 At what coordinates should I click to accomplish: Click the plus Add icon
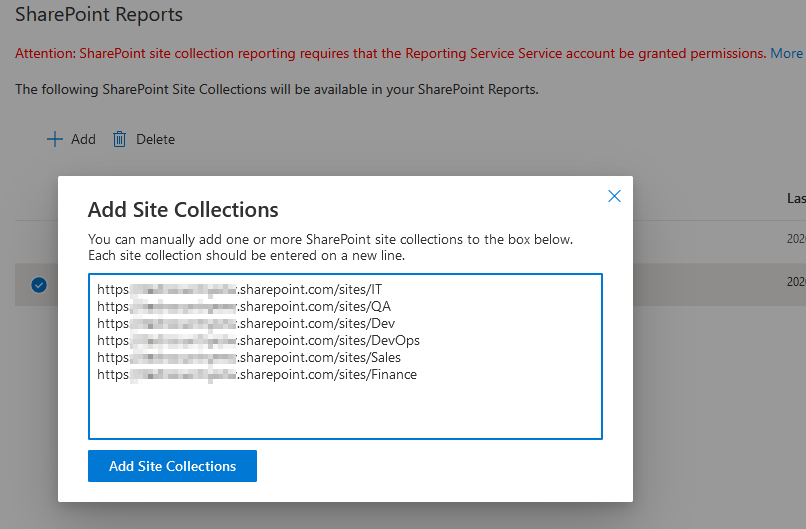click(54, 139)
